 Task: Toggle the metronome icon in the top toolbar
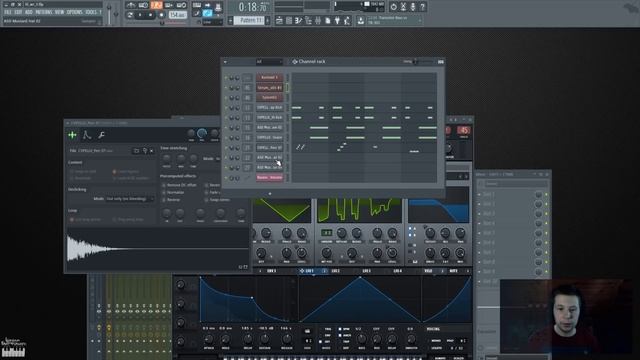(132, 5)
